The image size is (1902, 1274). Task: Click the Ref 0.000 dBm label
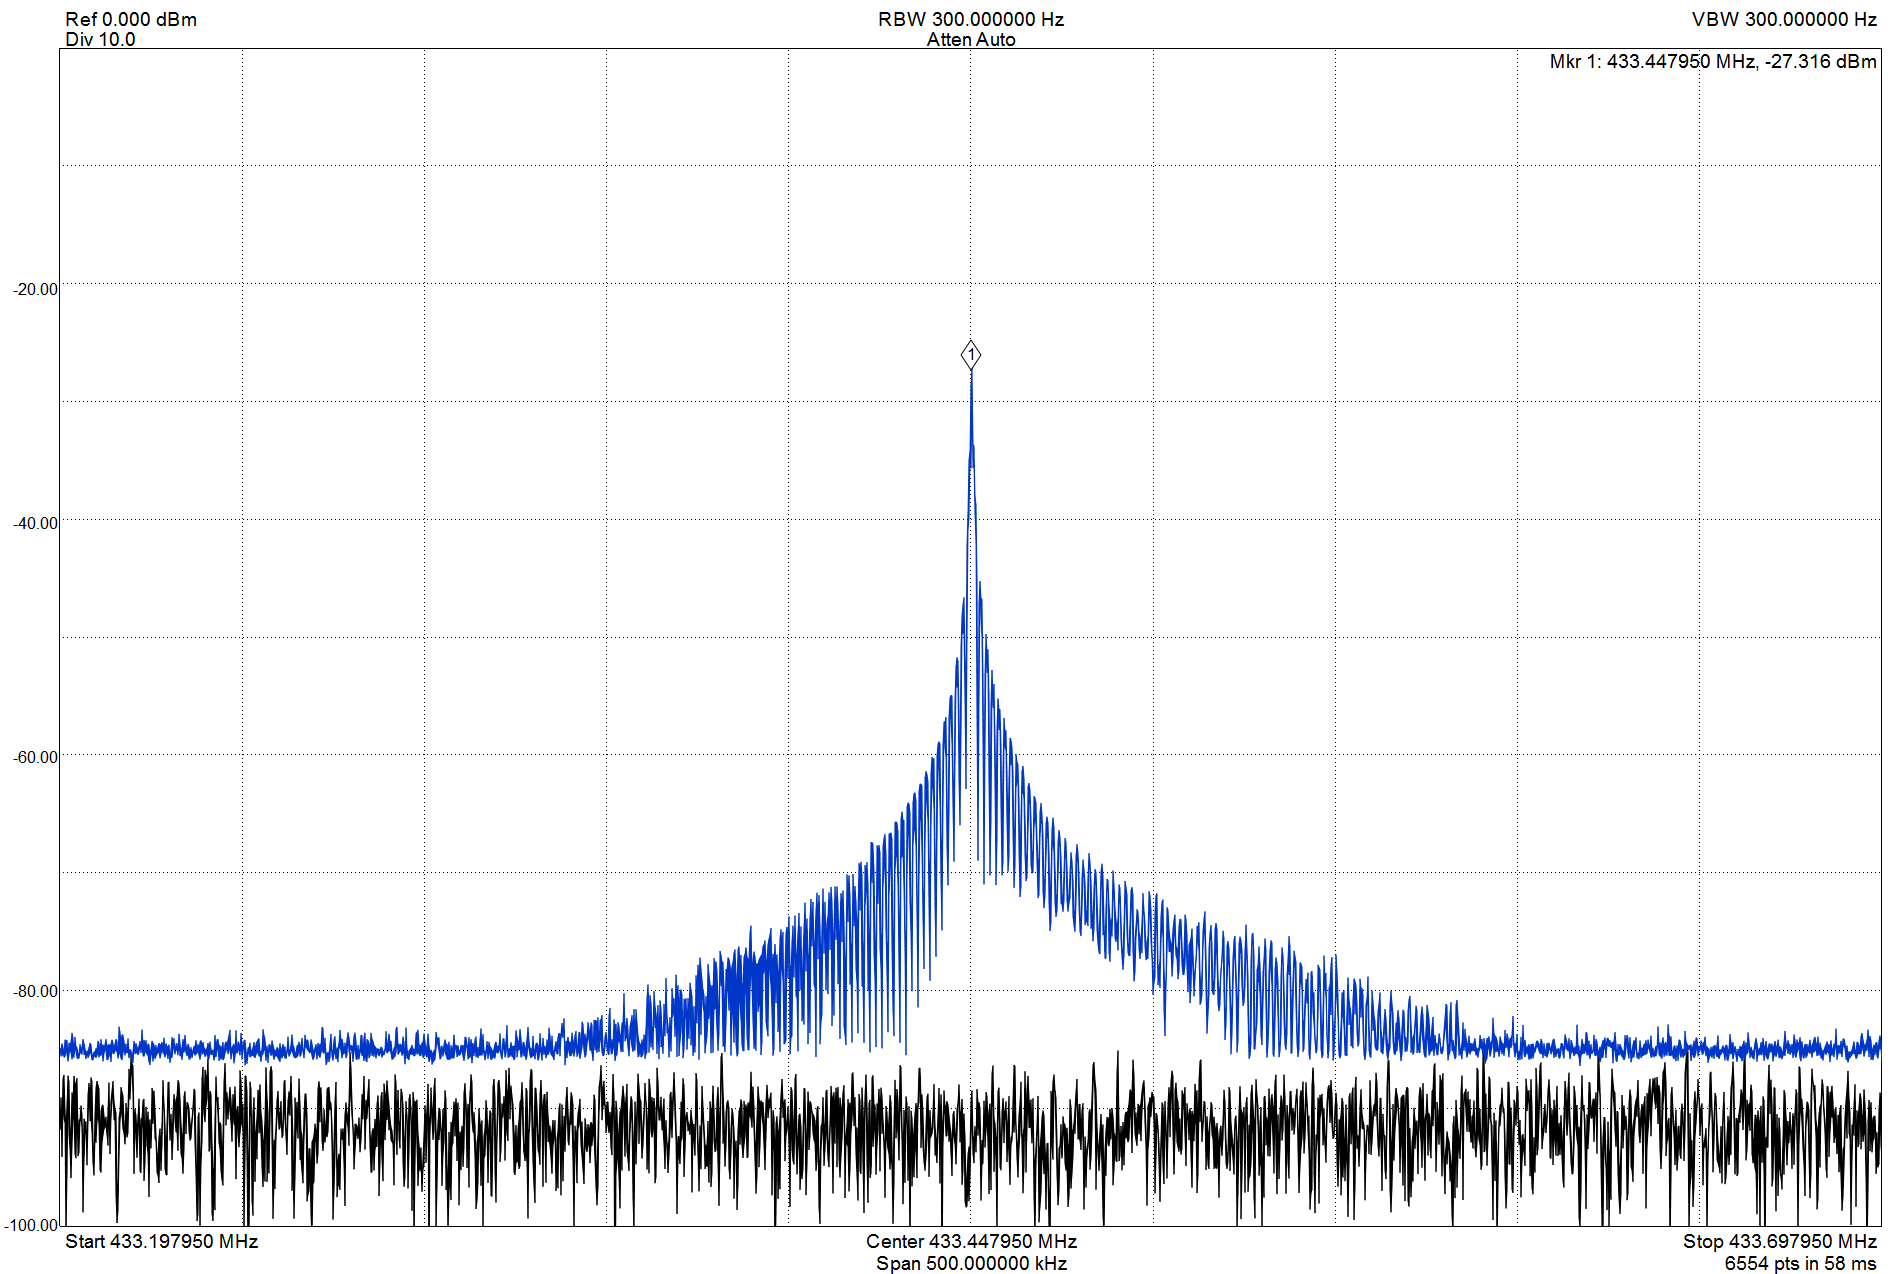pyautogui.click(x=131, y=19)
